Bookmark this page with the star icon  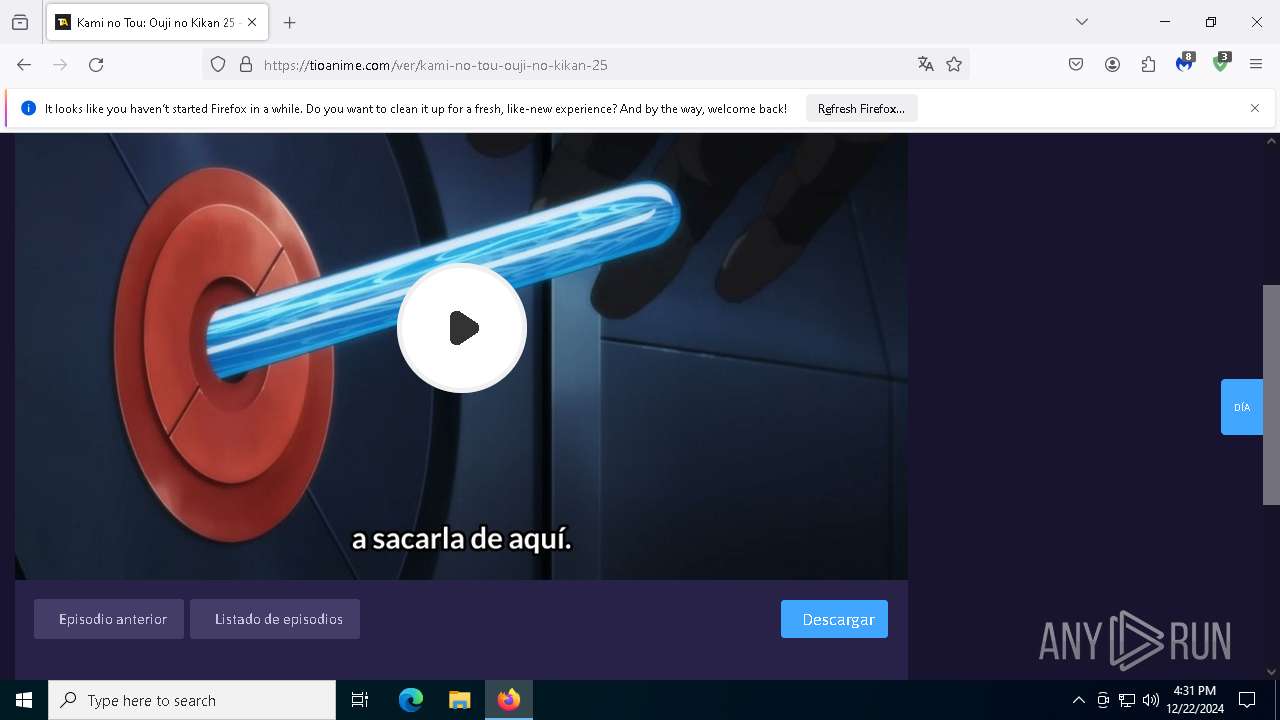954,65
